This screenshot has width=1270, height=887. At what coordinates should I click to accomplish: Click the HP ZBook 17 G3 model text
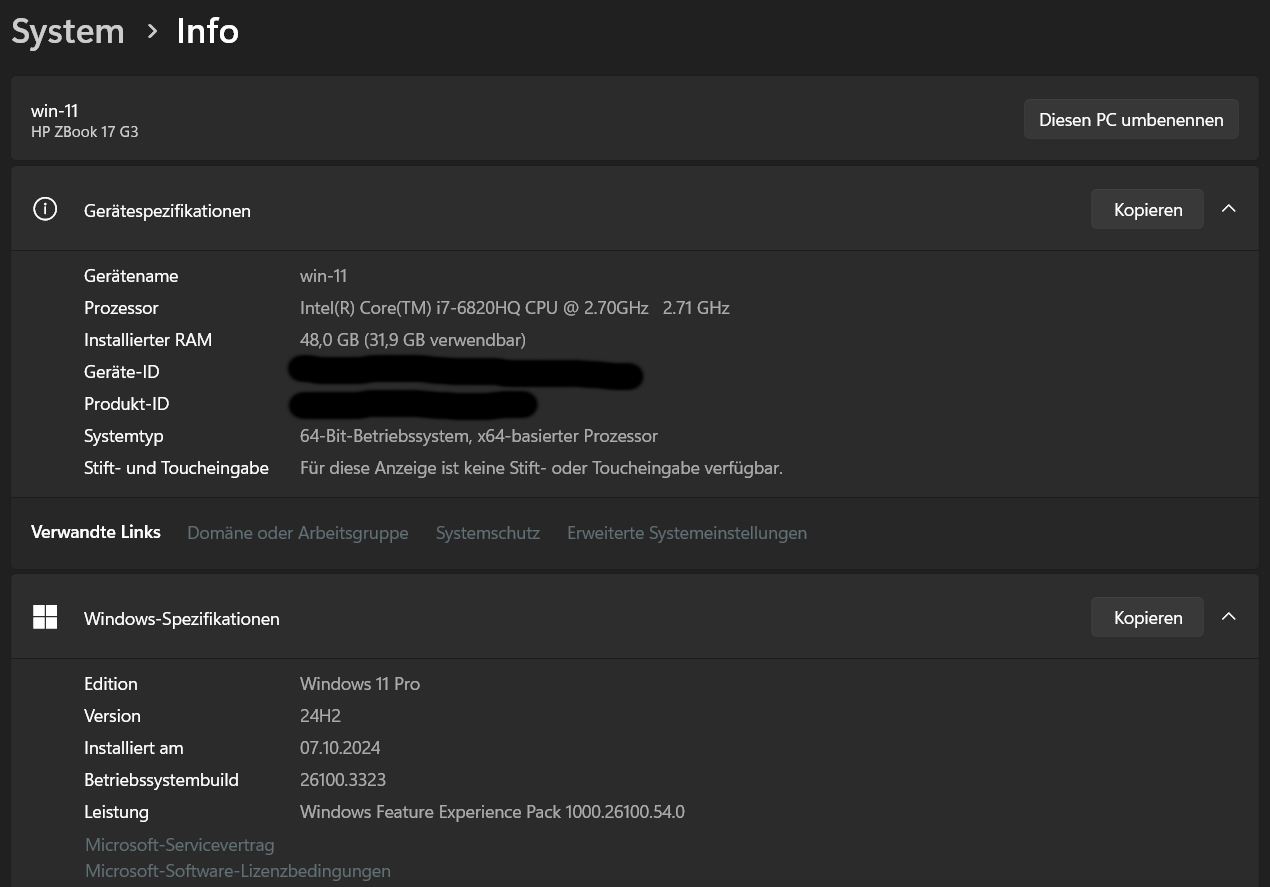pos(85,132)
